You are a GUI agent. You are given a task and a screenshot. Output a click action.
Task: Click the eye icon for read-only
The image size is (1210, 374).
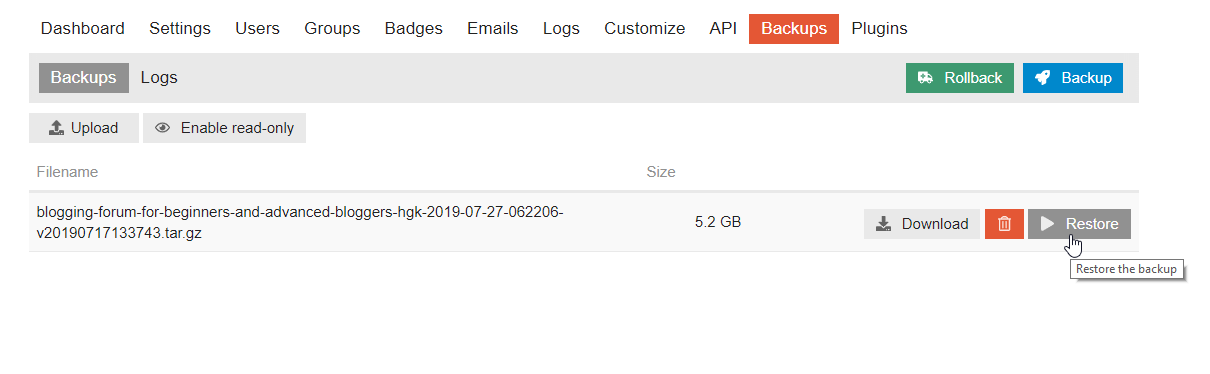(x=163, y=128)
